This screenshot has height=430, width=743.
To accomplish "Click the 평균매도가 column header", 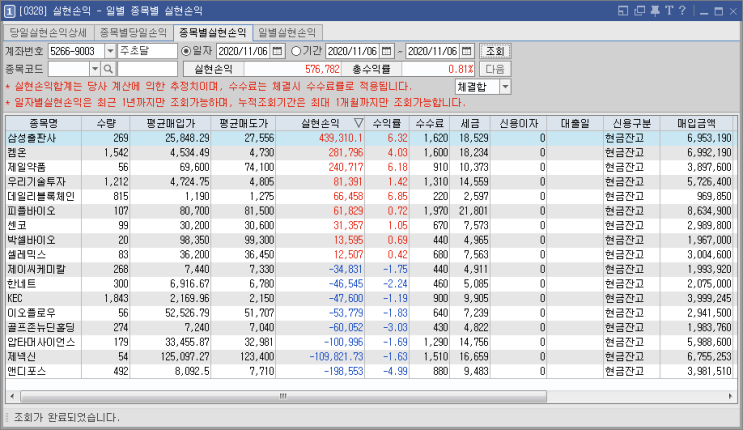I will [x=244, y=123].
